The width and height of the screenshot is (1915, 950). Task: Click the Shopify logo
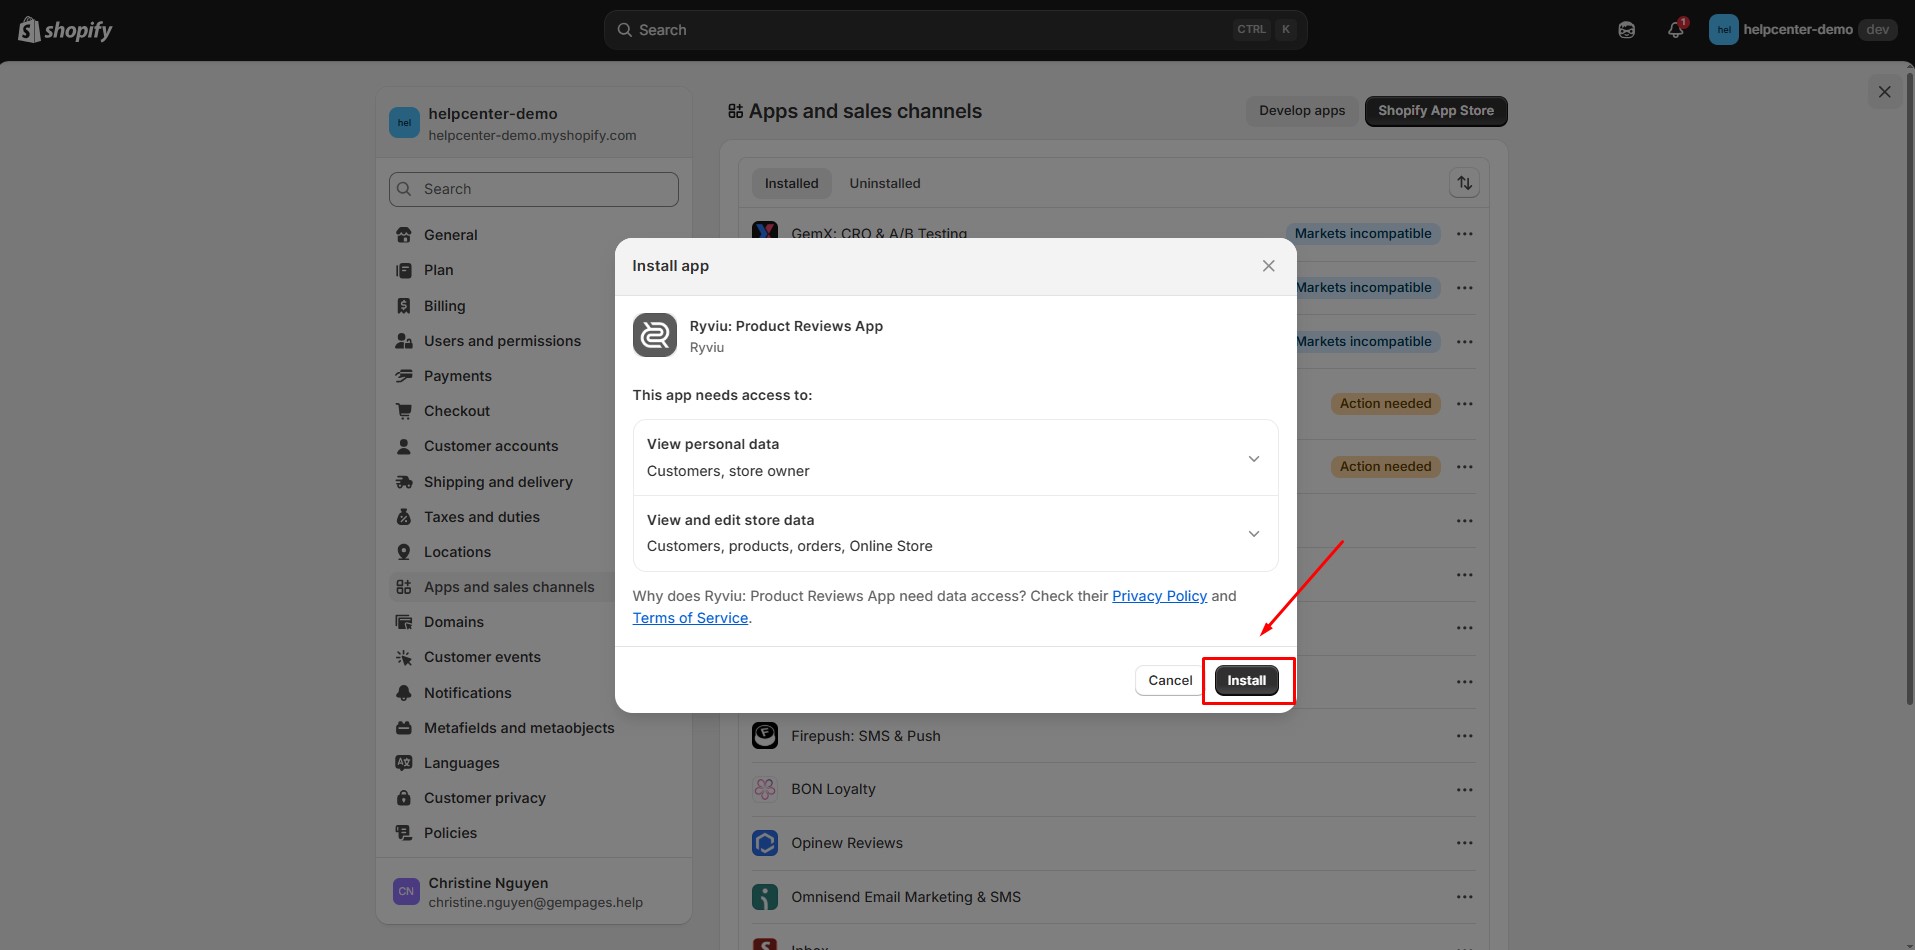coord(66,30)
